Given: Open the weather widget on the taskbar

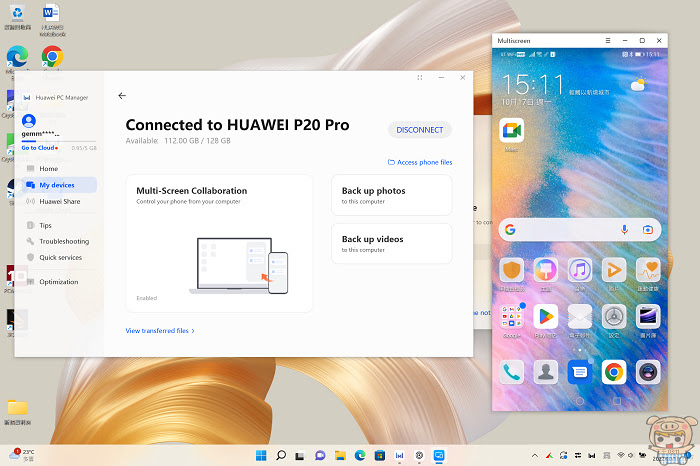Looking at the screenshot, I should [x=22, y=455].
